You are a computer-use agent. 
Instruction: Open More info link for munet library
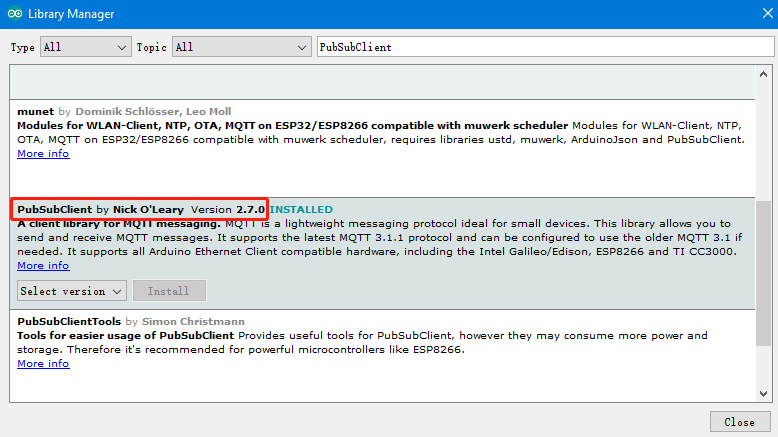pyautogui.click(x=43, y=154)
